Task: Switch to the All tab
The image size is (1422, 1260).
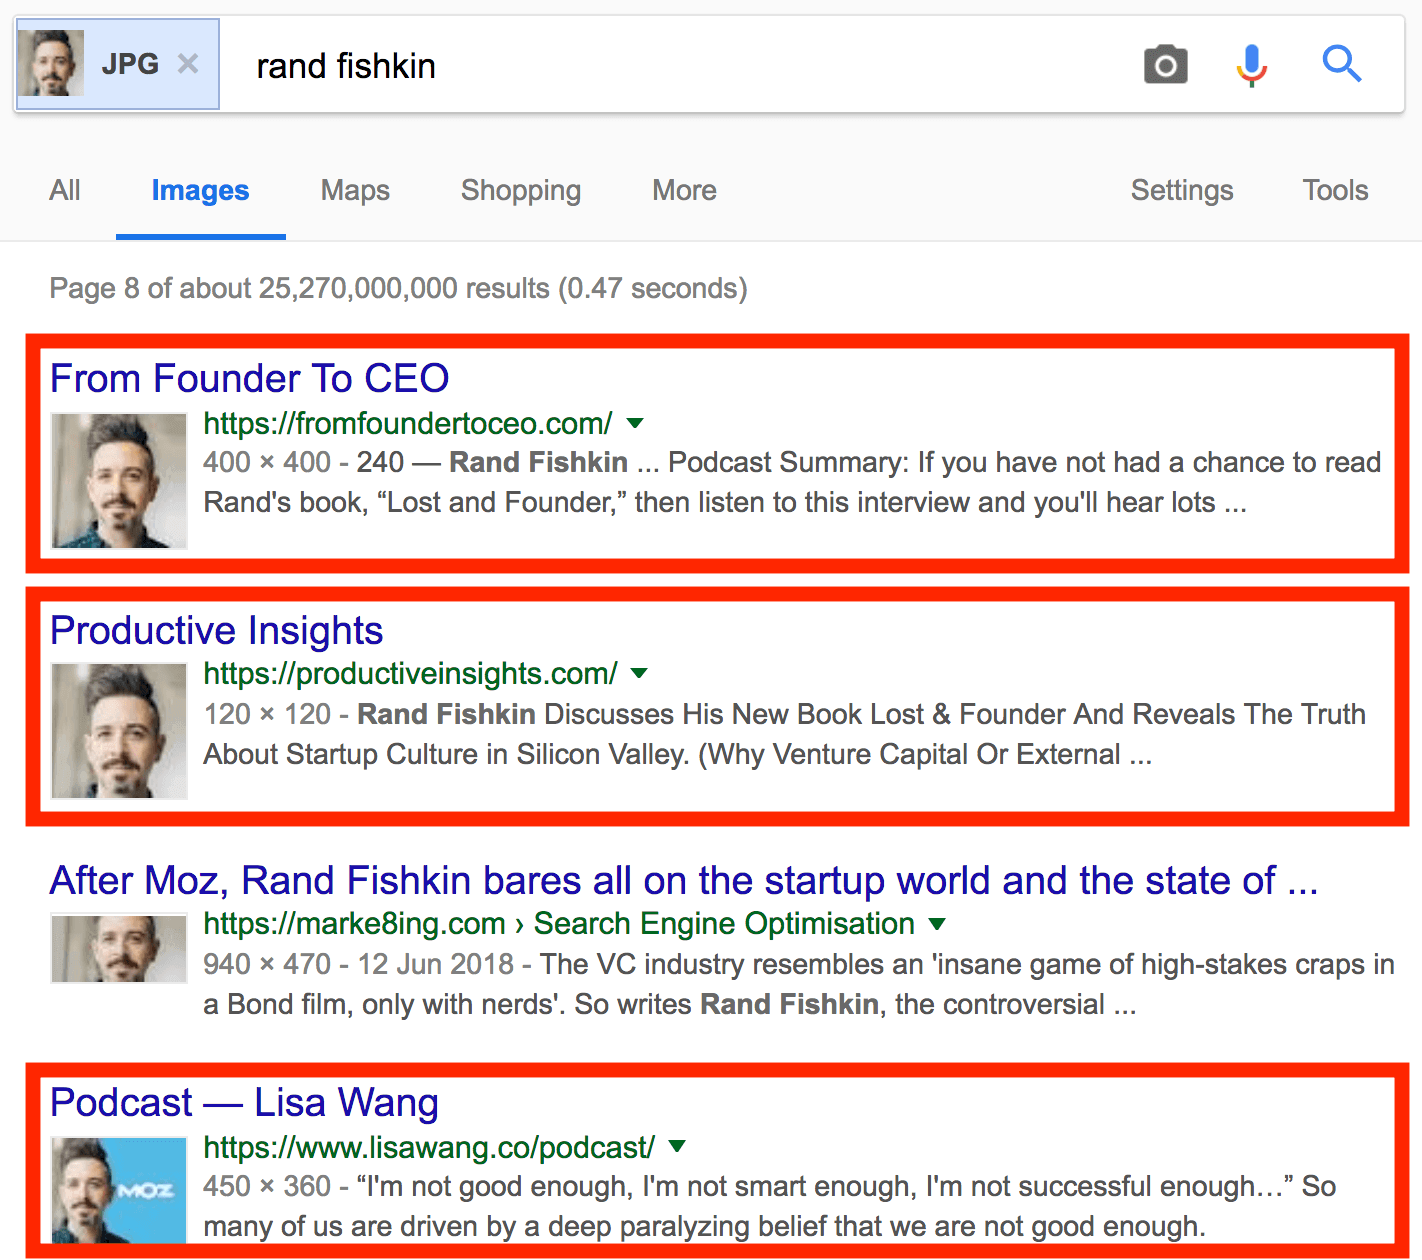Action: (x=65, y=190)
